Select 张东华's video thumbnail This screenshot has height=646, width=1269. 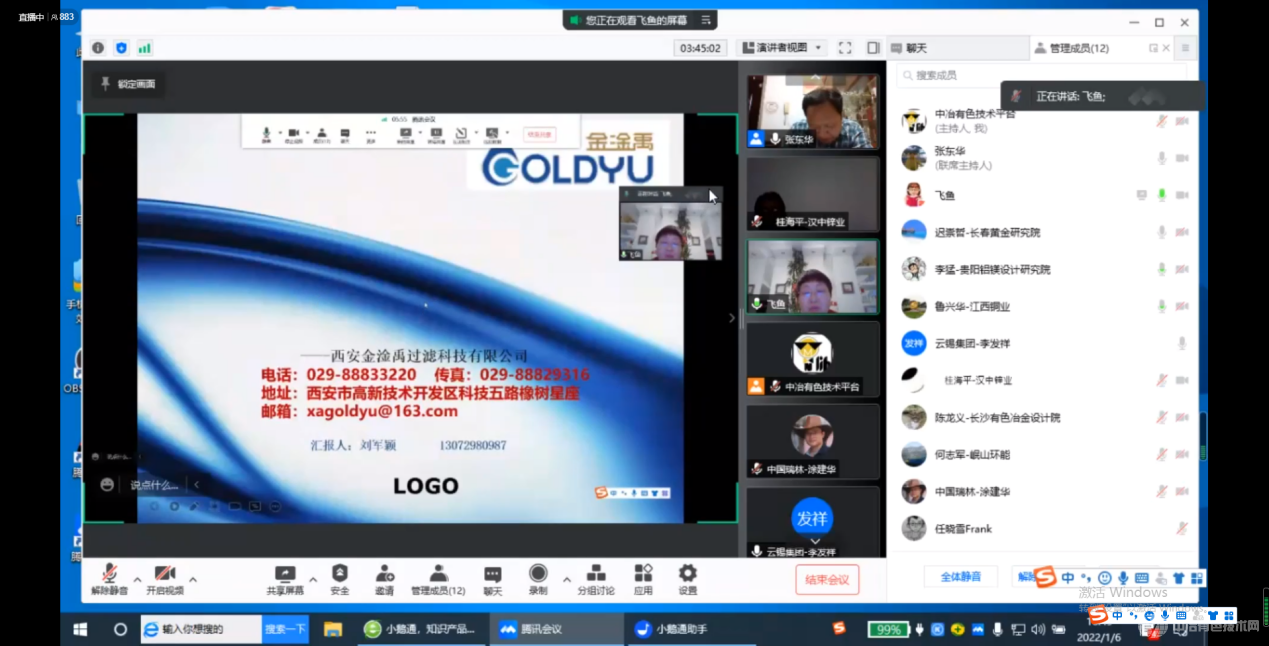click(812, 111)
